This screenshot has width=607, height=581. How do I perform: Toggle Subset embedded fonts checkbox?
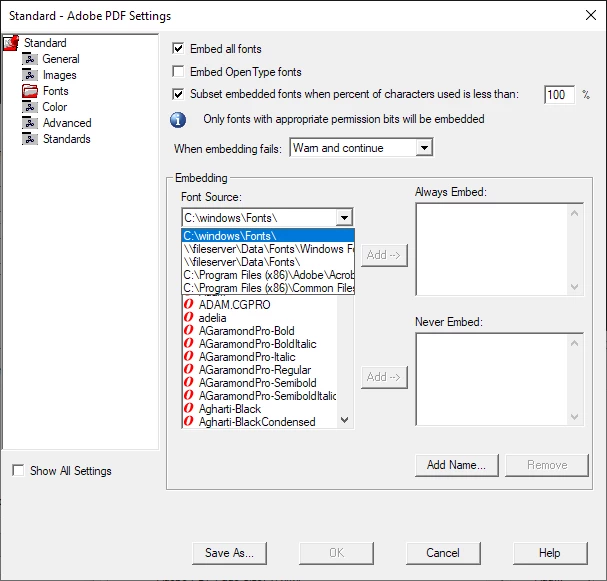[178, 94]
